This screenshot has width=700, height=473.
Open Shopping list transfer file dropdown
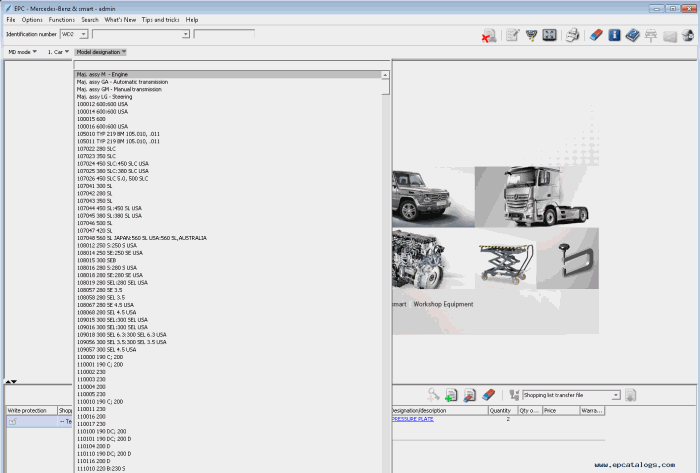tap(616, 395)
